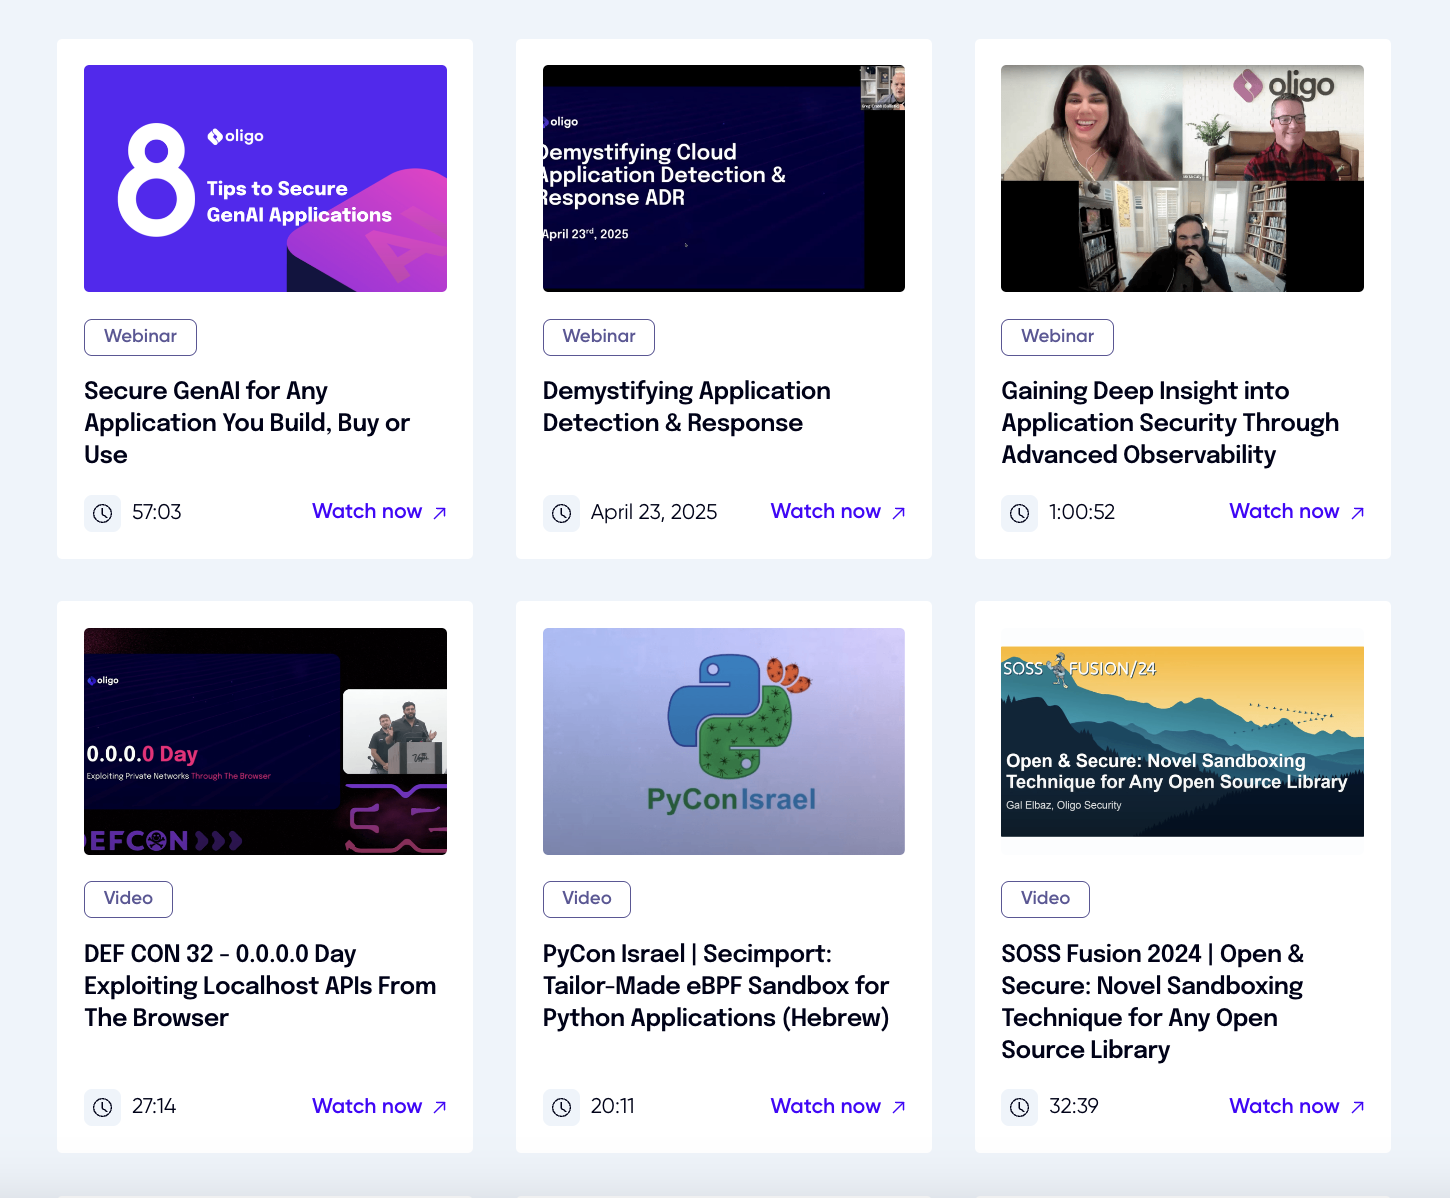Open the 0.0.0.0 Day DEF CON thumbnail
Screen dimensions: 1450x1198
coord(265,741)
